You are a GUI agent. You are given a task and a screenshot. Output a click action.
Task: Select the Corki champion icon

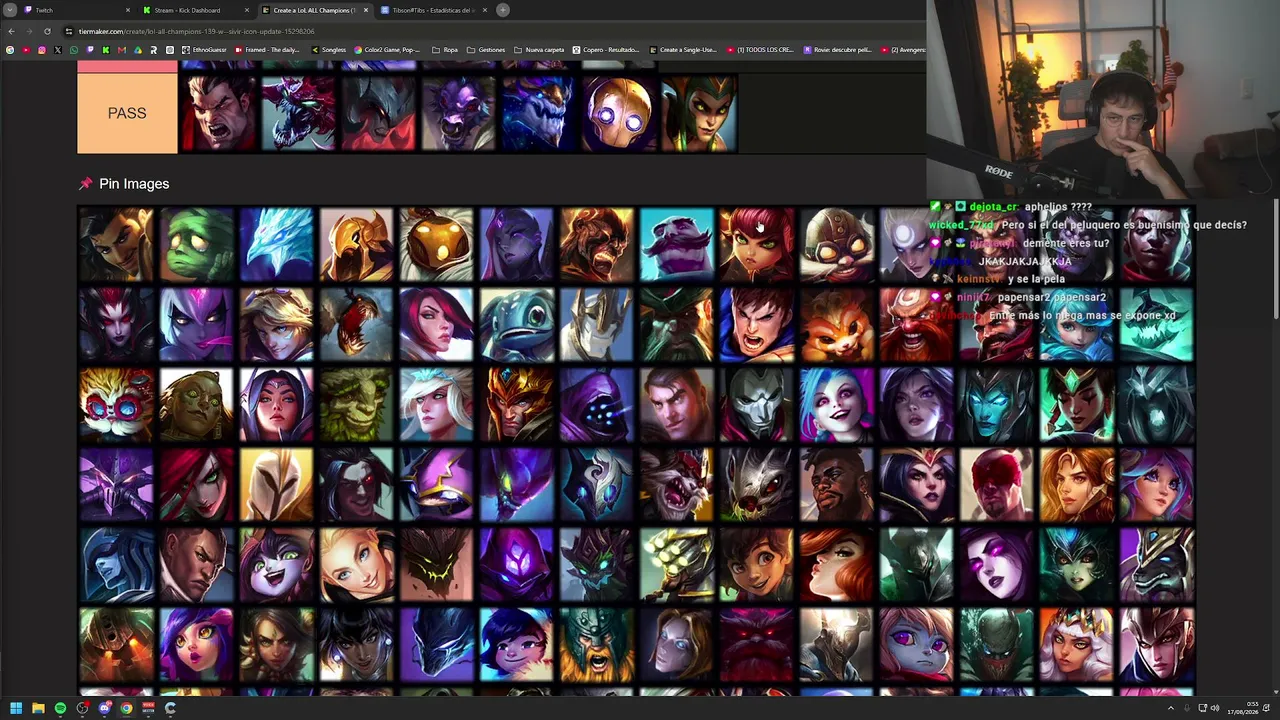click(x=837, y=244)
